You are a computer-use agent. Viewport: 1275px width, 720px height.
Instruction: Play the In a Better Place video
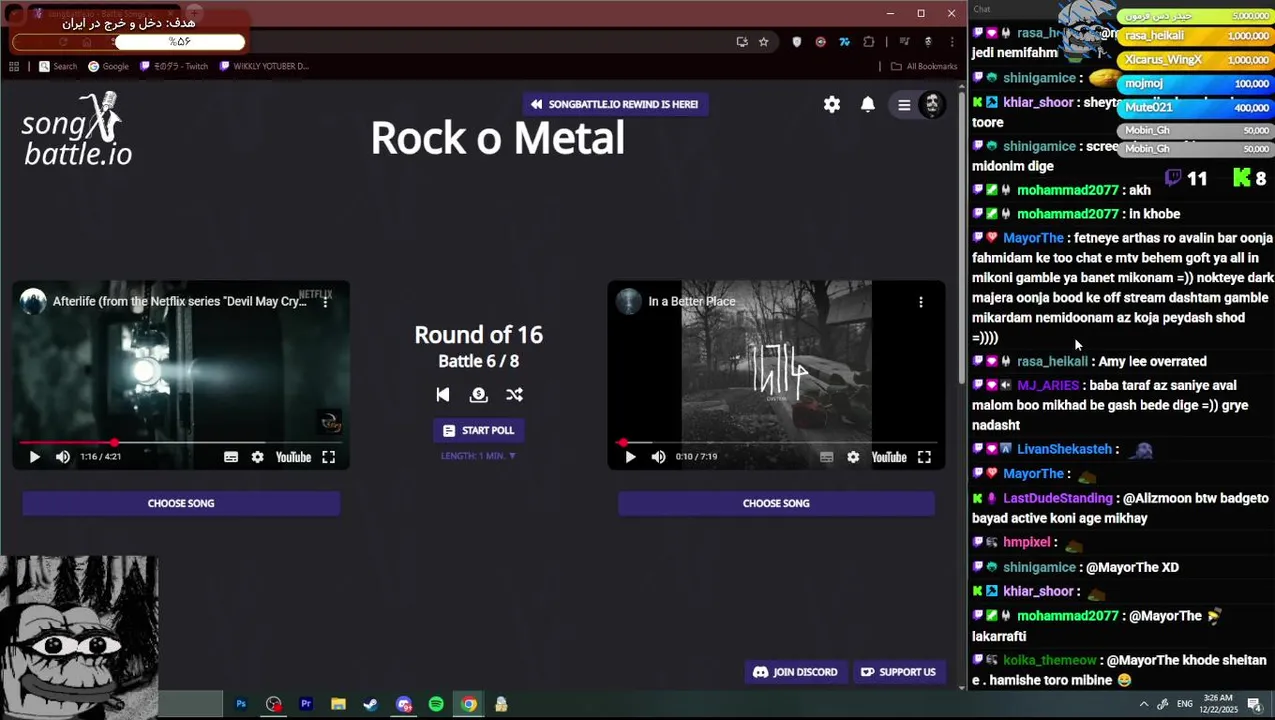point(630,457)
